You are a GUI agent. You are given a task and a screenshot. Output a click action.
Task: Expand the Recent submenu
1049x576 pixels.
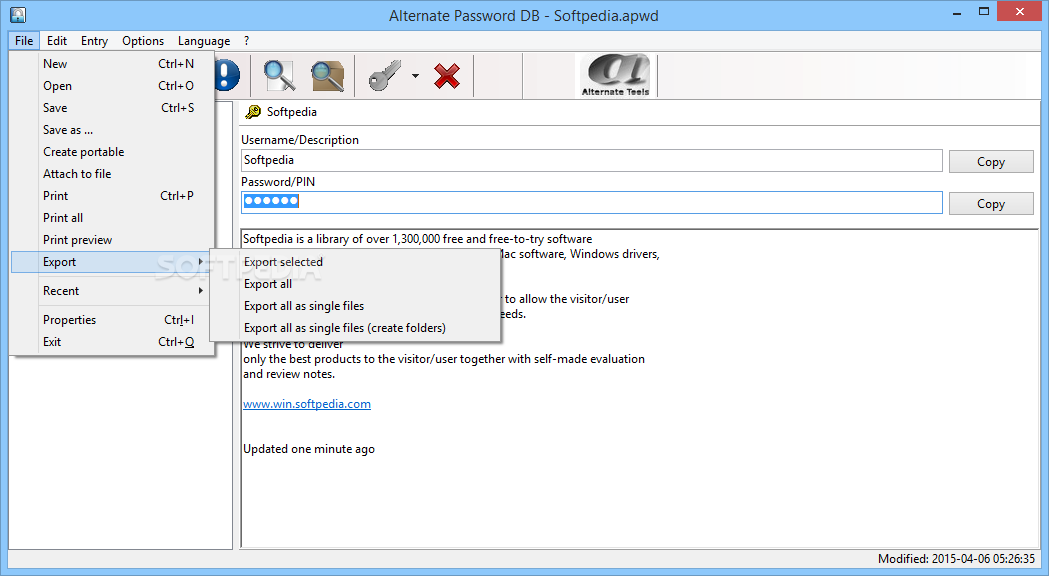(112, 291)
